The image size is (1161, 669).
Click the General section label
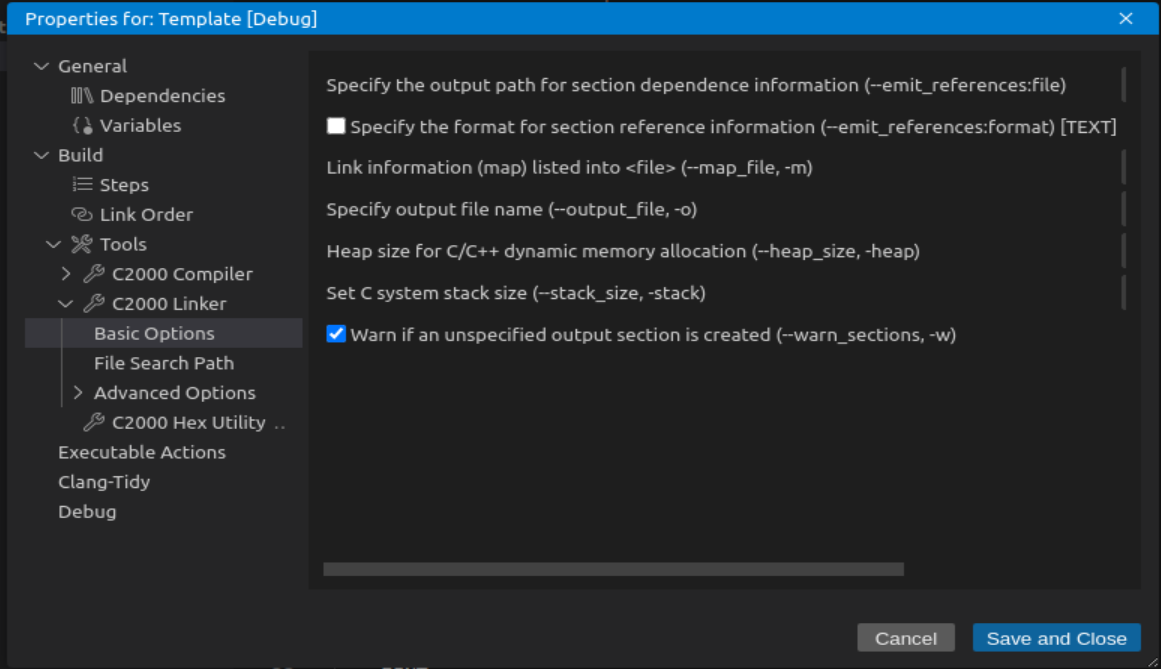tap(92, 66)
